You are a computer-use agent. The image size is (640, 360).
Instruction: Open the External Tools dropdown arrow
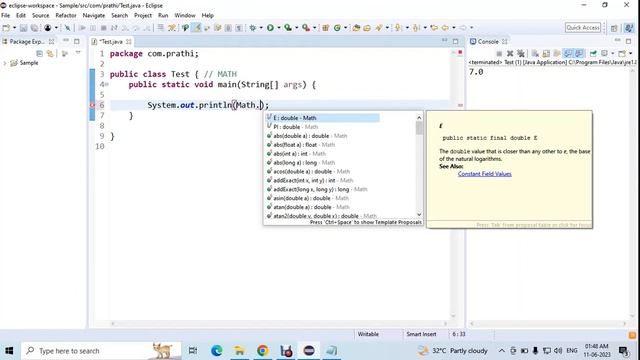coord(314,28)
